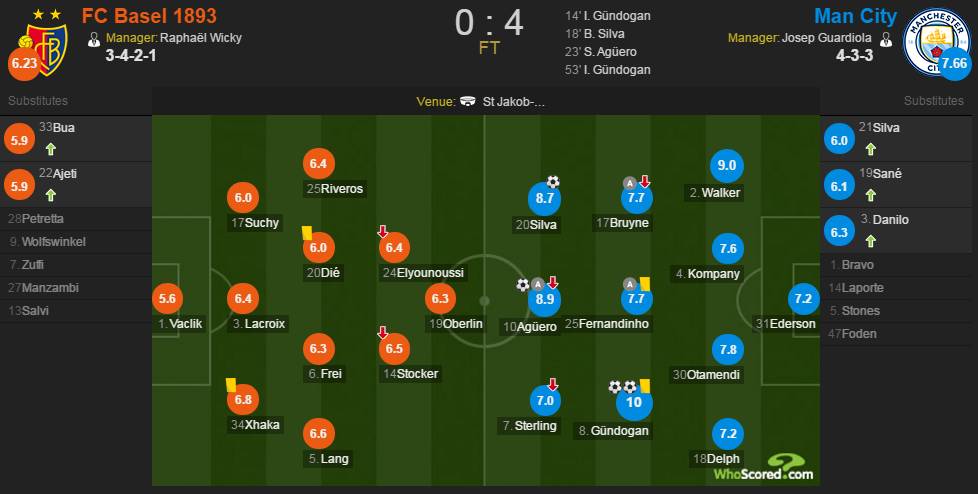Click Stocker's red substitution arrow
This screenshot has height=494, width=978.
click(x=383, y=332)
